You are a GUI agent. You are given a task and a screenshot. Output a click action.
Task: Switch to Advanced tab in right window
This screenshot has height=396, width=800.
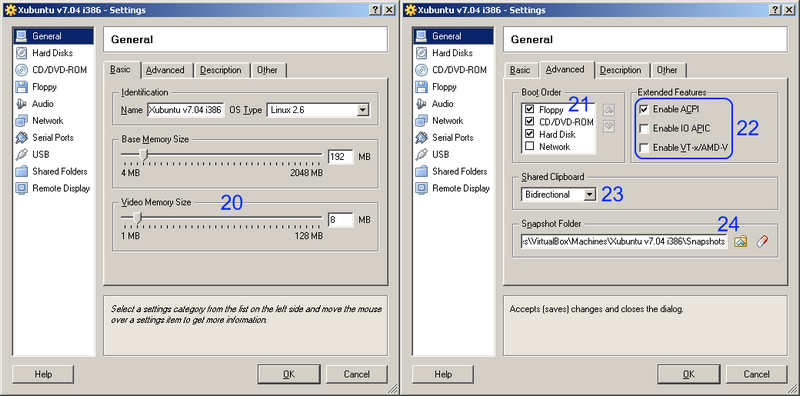pos(565,69)
